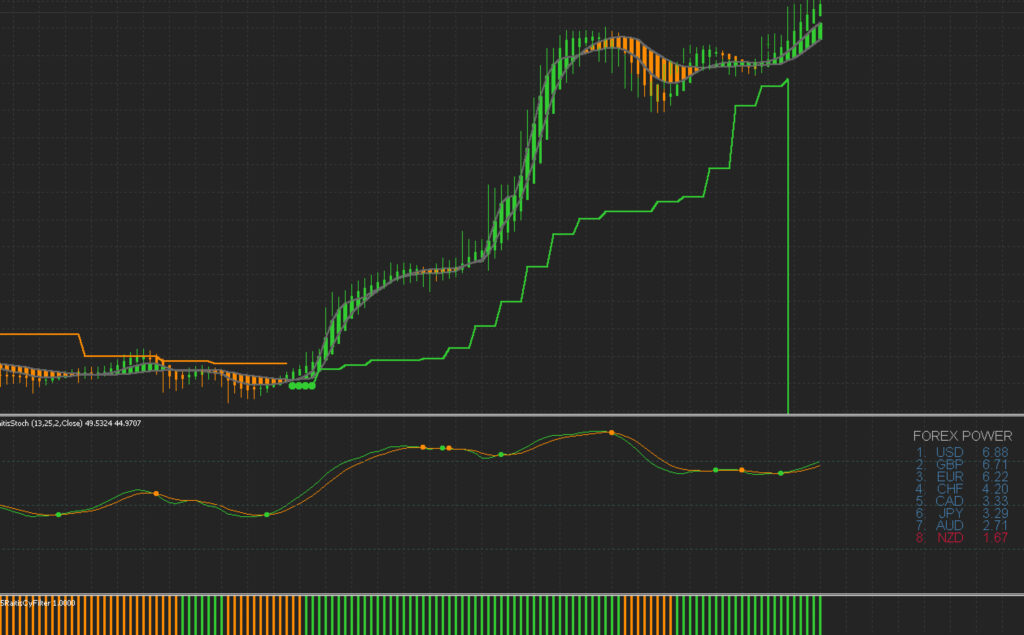Click the CAD strength value 3.33
This screenshot has height=635, width=1024.
point(995,501)
